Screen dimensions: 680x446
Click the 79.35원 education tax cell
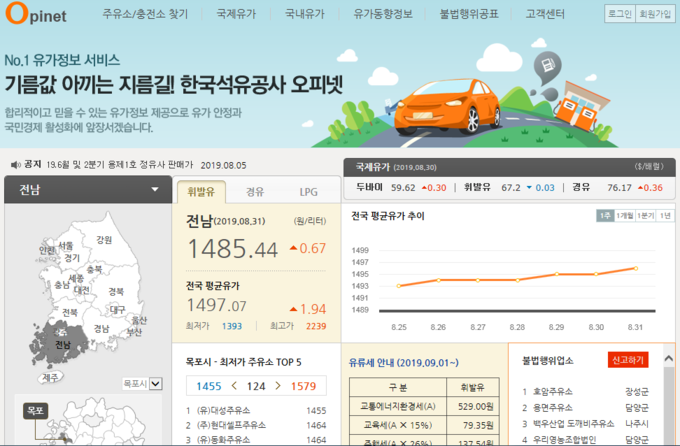473,425
